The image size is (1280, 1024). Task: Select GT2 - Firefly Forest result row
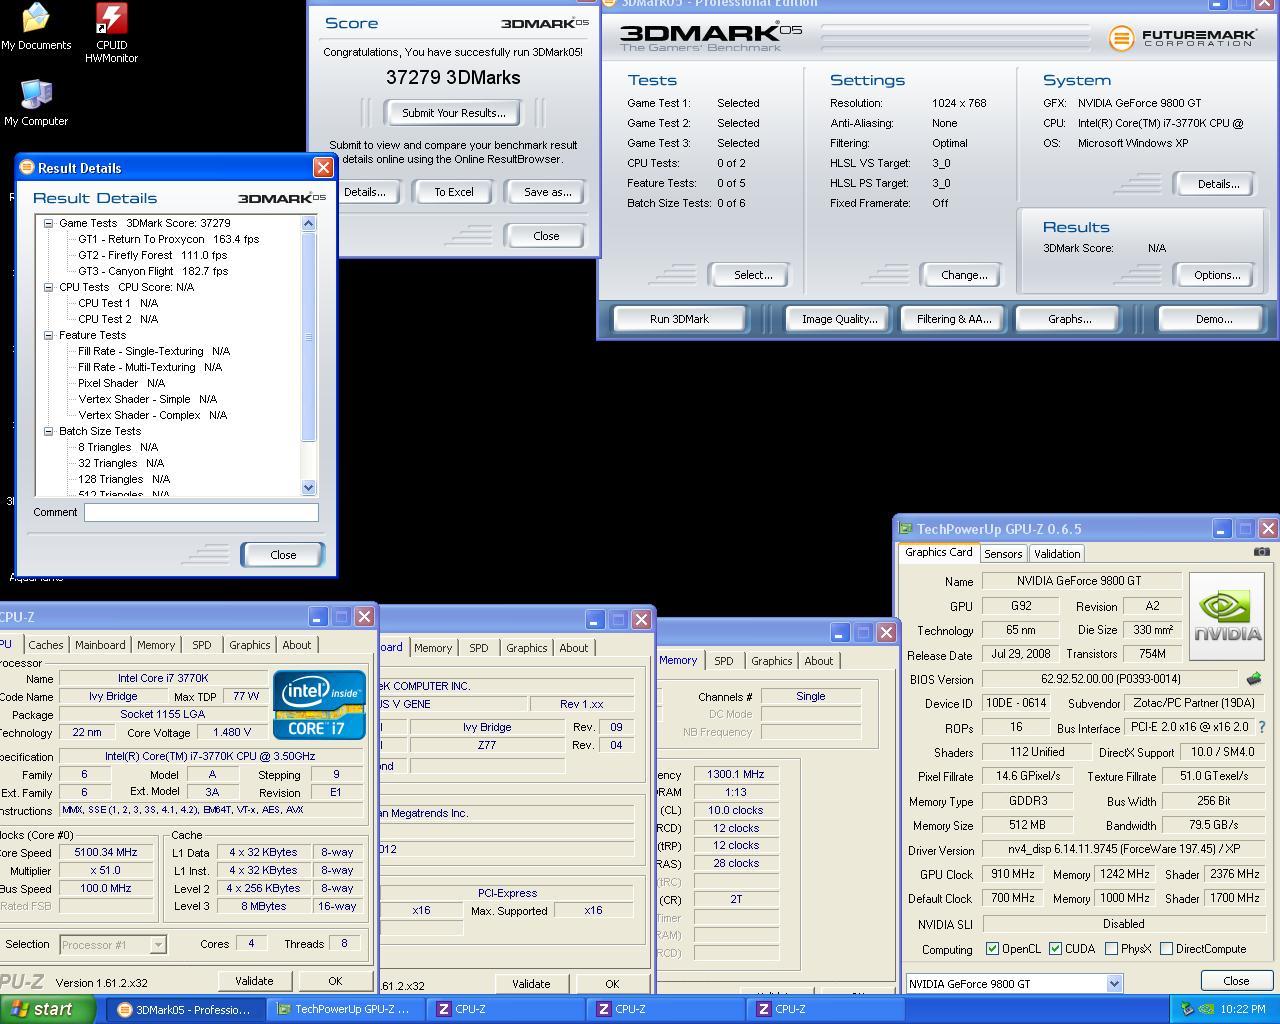(x=153, y=255)
